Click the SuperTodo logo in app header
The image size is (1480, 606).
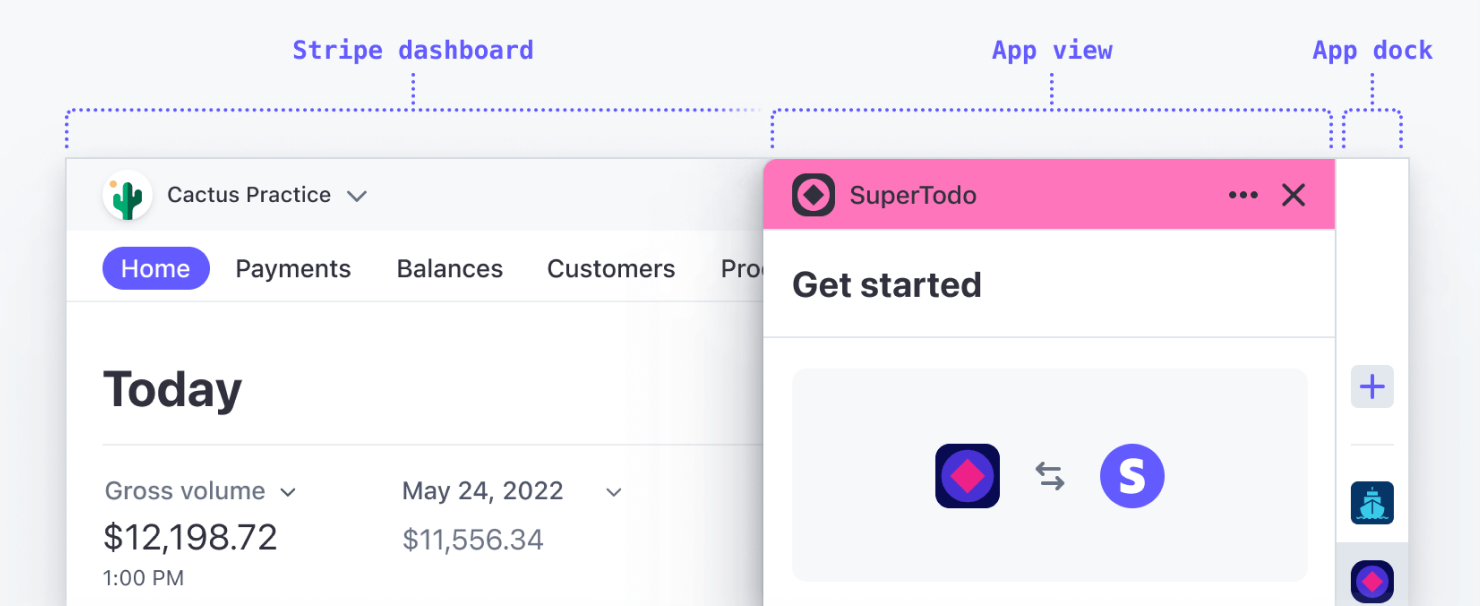pyautogui.click(x=813, y=195)
